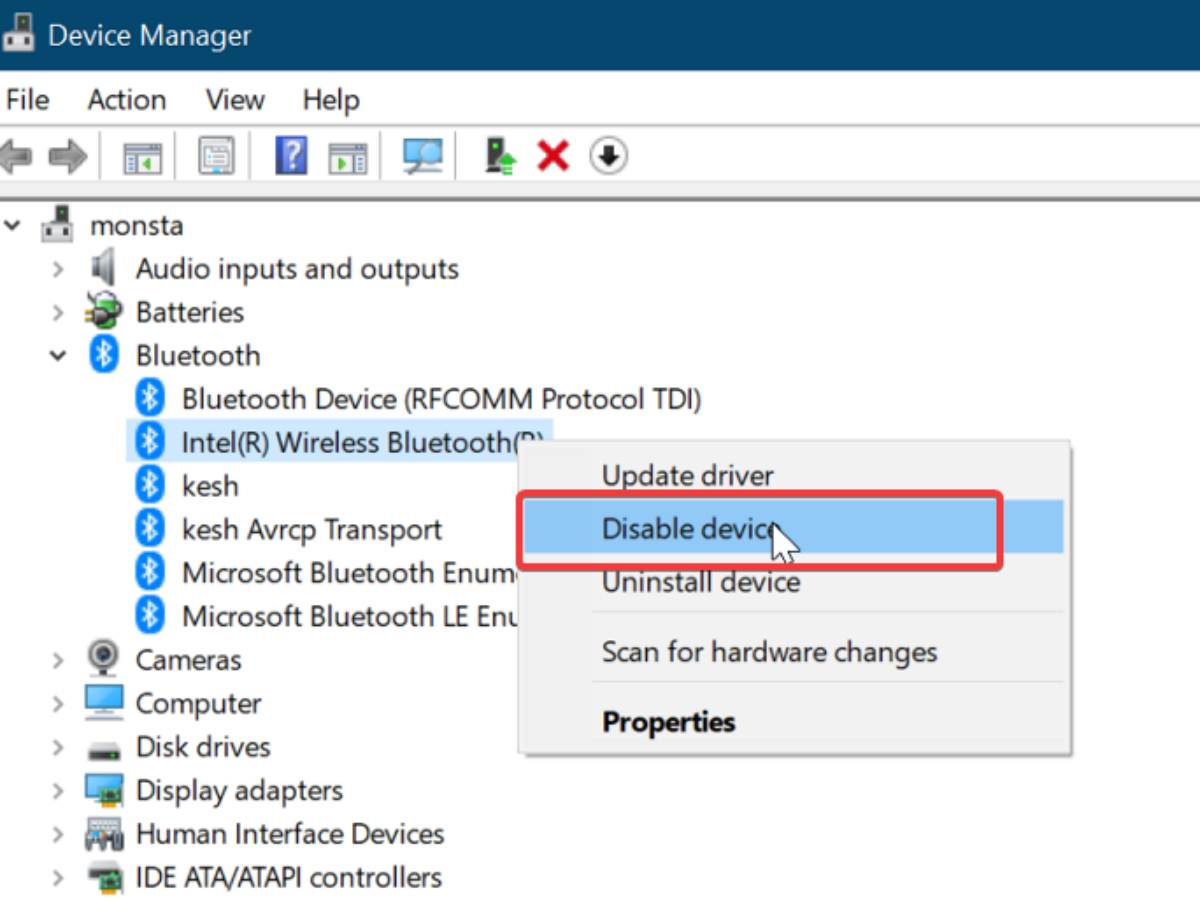Open Help via blue question-mark icon
Screen dimensions: 1200x900
point(291,156)
